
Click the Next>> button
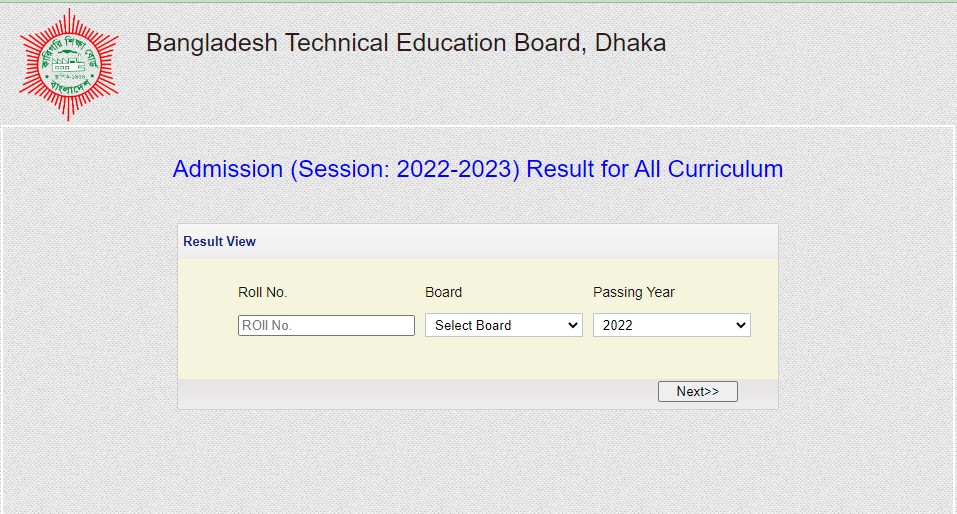click(x=698, y=391)
